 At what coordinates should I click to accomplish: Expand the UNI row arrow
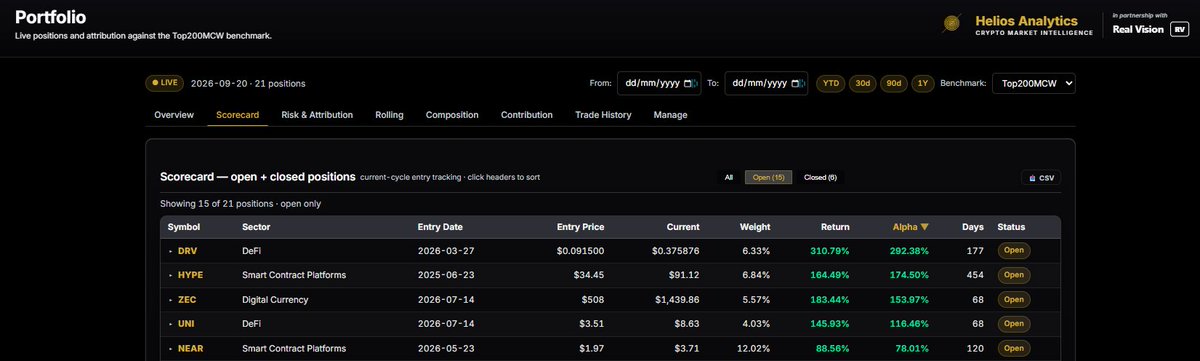[170, 324]
